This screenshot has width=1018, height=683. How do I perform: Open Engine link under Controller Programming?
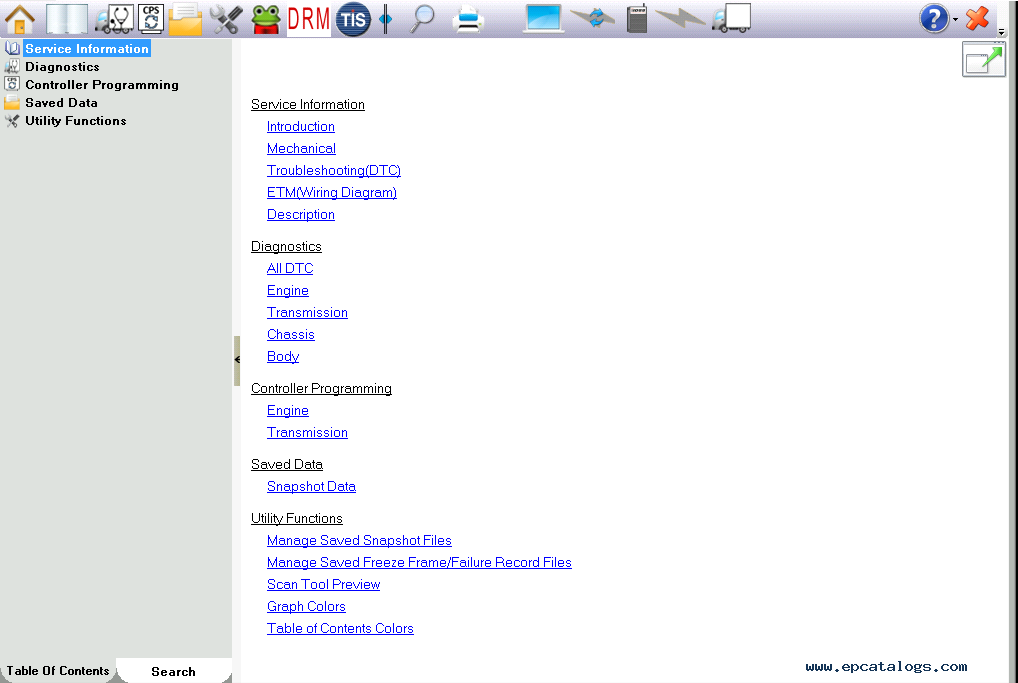point(288,411)
